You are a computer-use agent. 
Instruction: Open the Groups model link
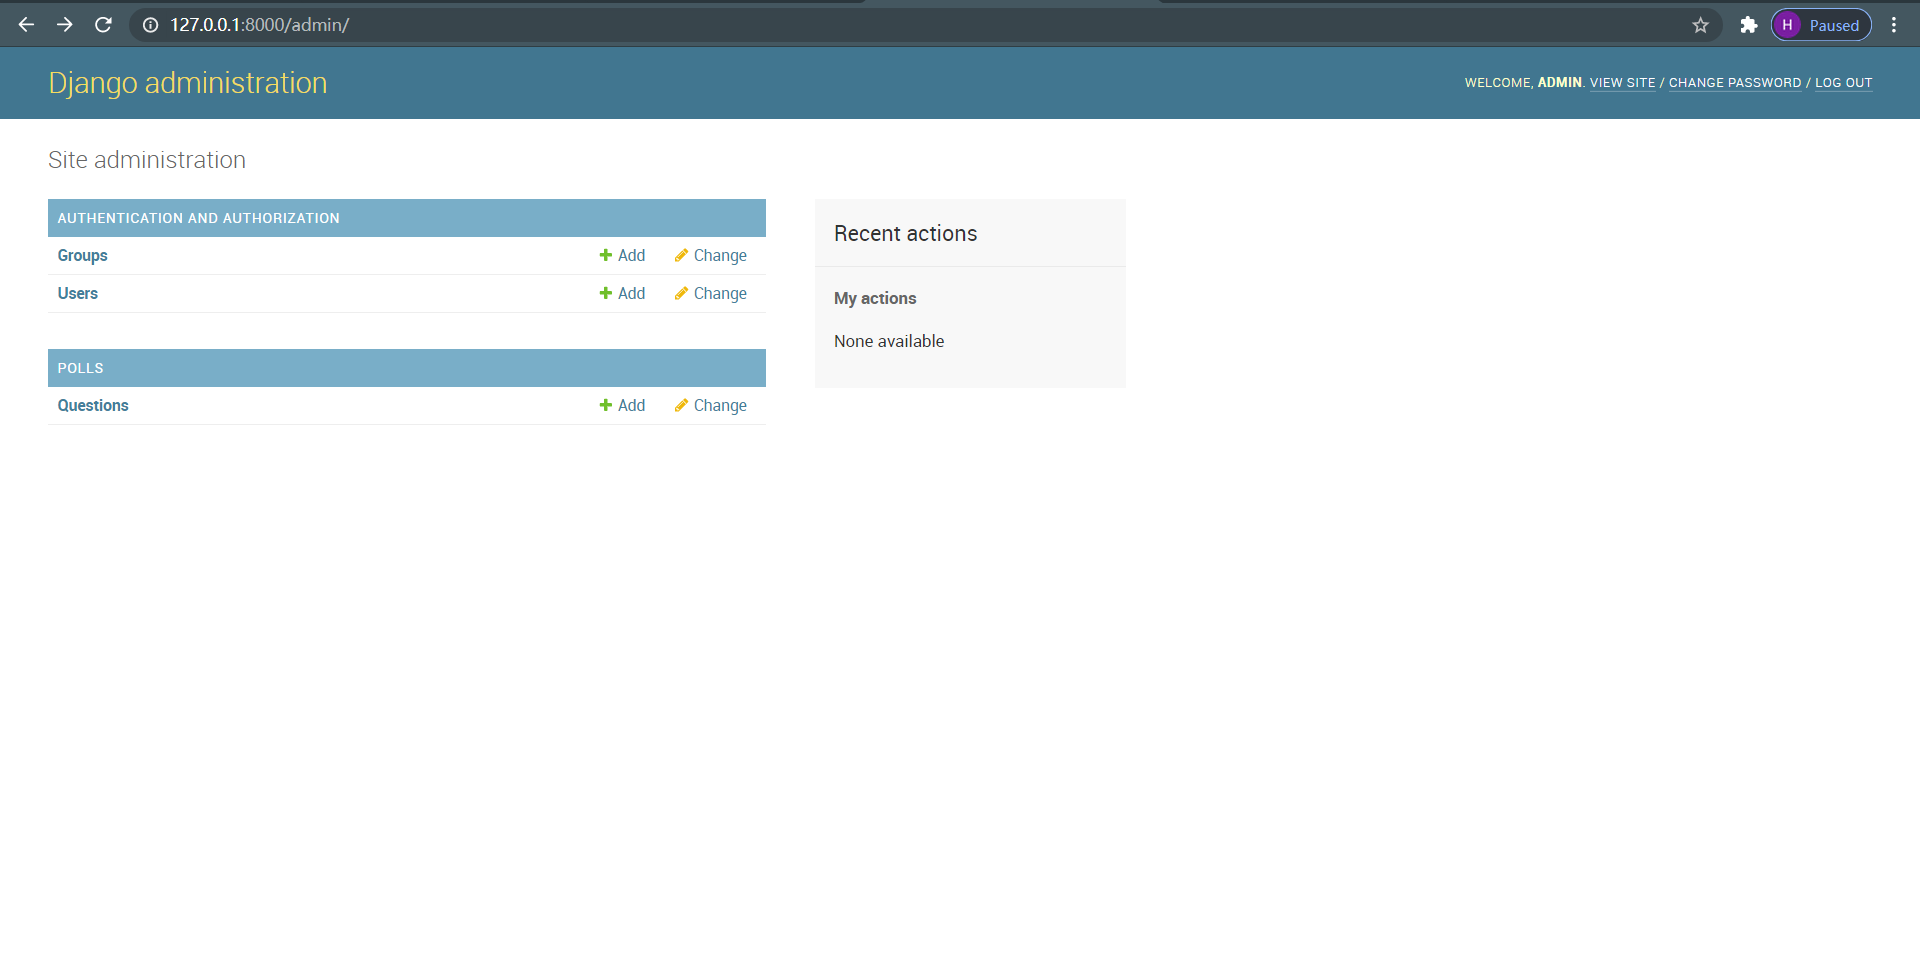[82, 256]
